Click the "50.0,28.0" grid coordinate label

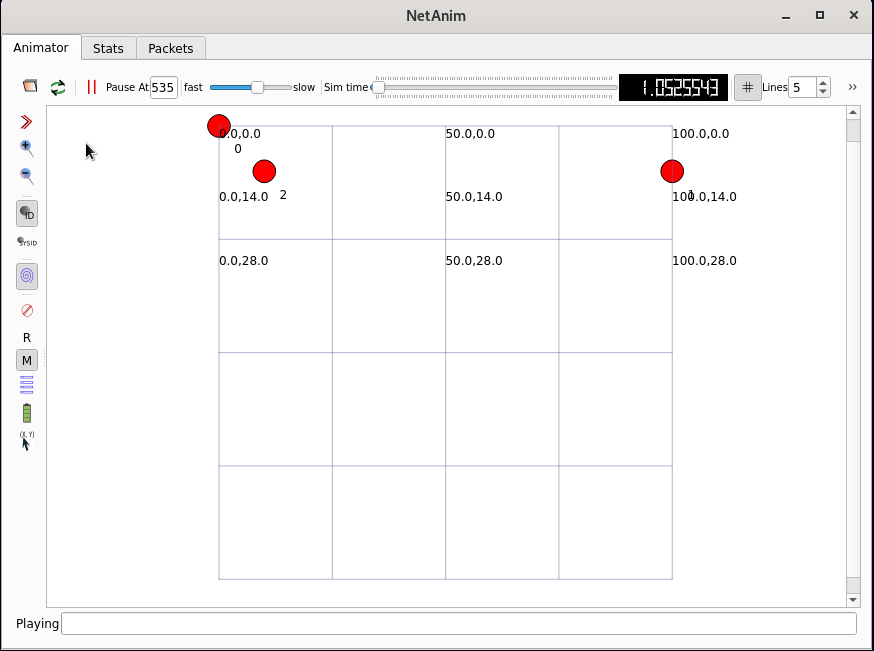474,261
